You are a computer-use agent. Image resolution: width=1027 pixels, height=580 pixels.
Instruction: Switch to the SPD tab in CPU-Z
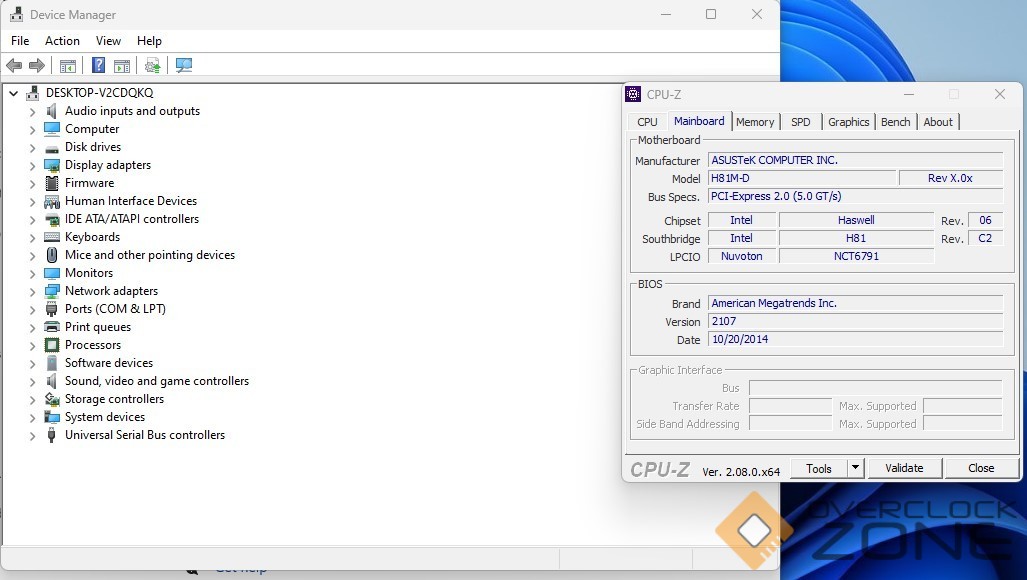tap(800, 122)
